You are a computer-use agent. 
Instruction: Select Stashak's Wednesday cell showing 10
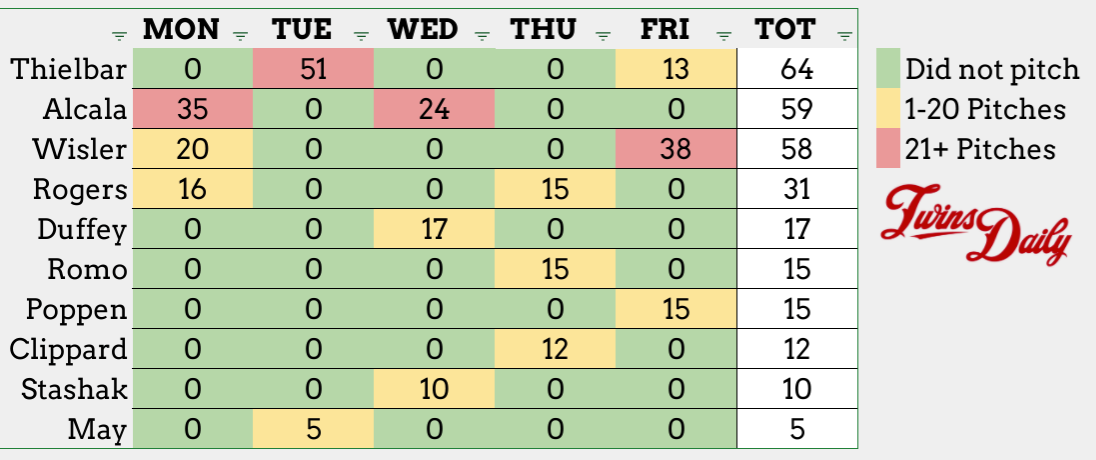(x=435, y=389)
